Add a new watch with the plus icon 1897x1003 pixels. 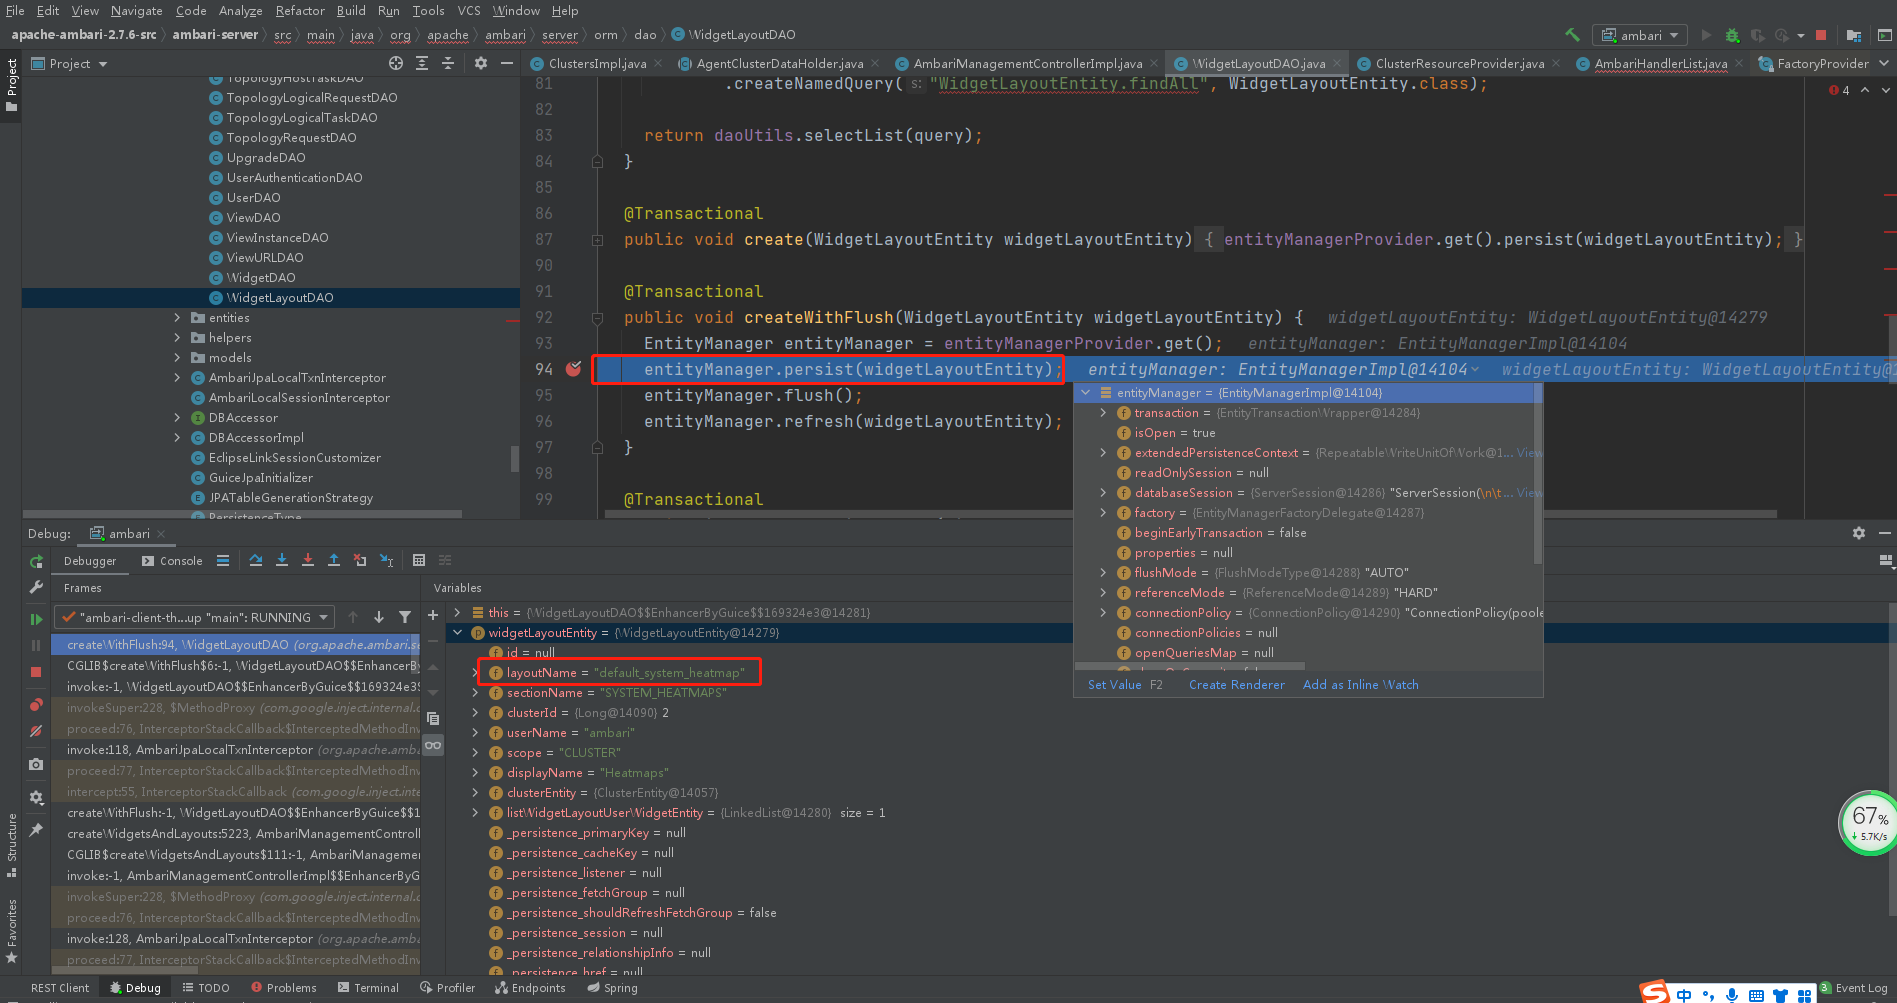point(433,615)
